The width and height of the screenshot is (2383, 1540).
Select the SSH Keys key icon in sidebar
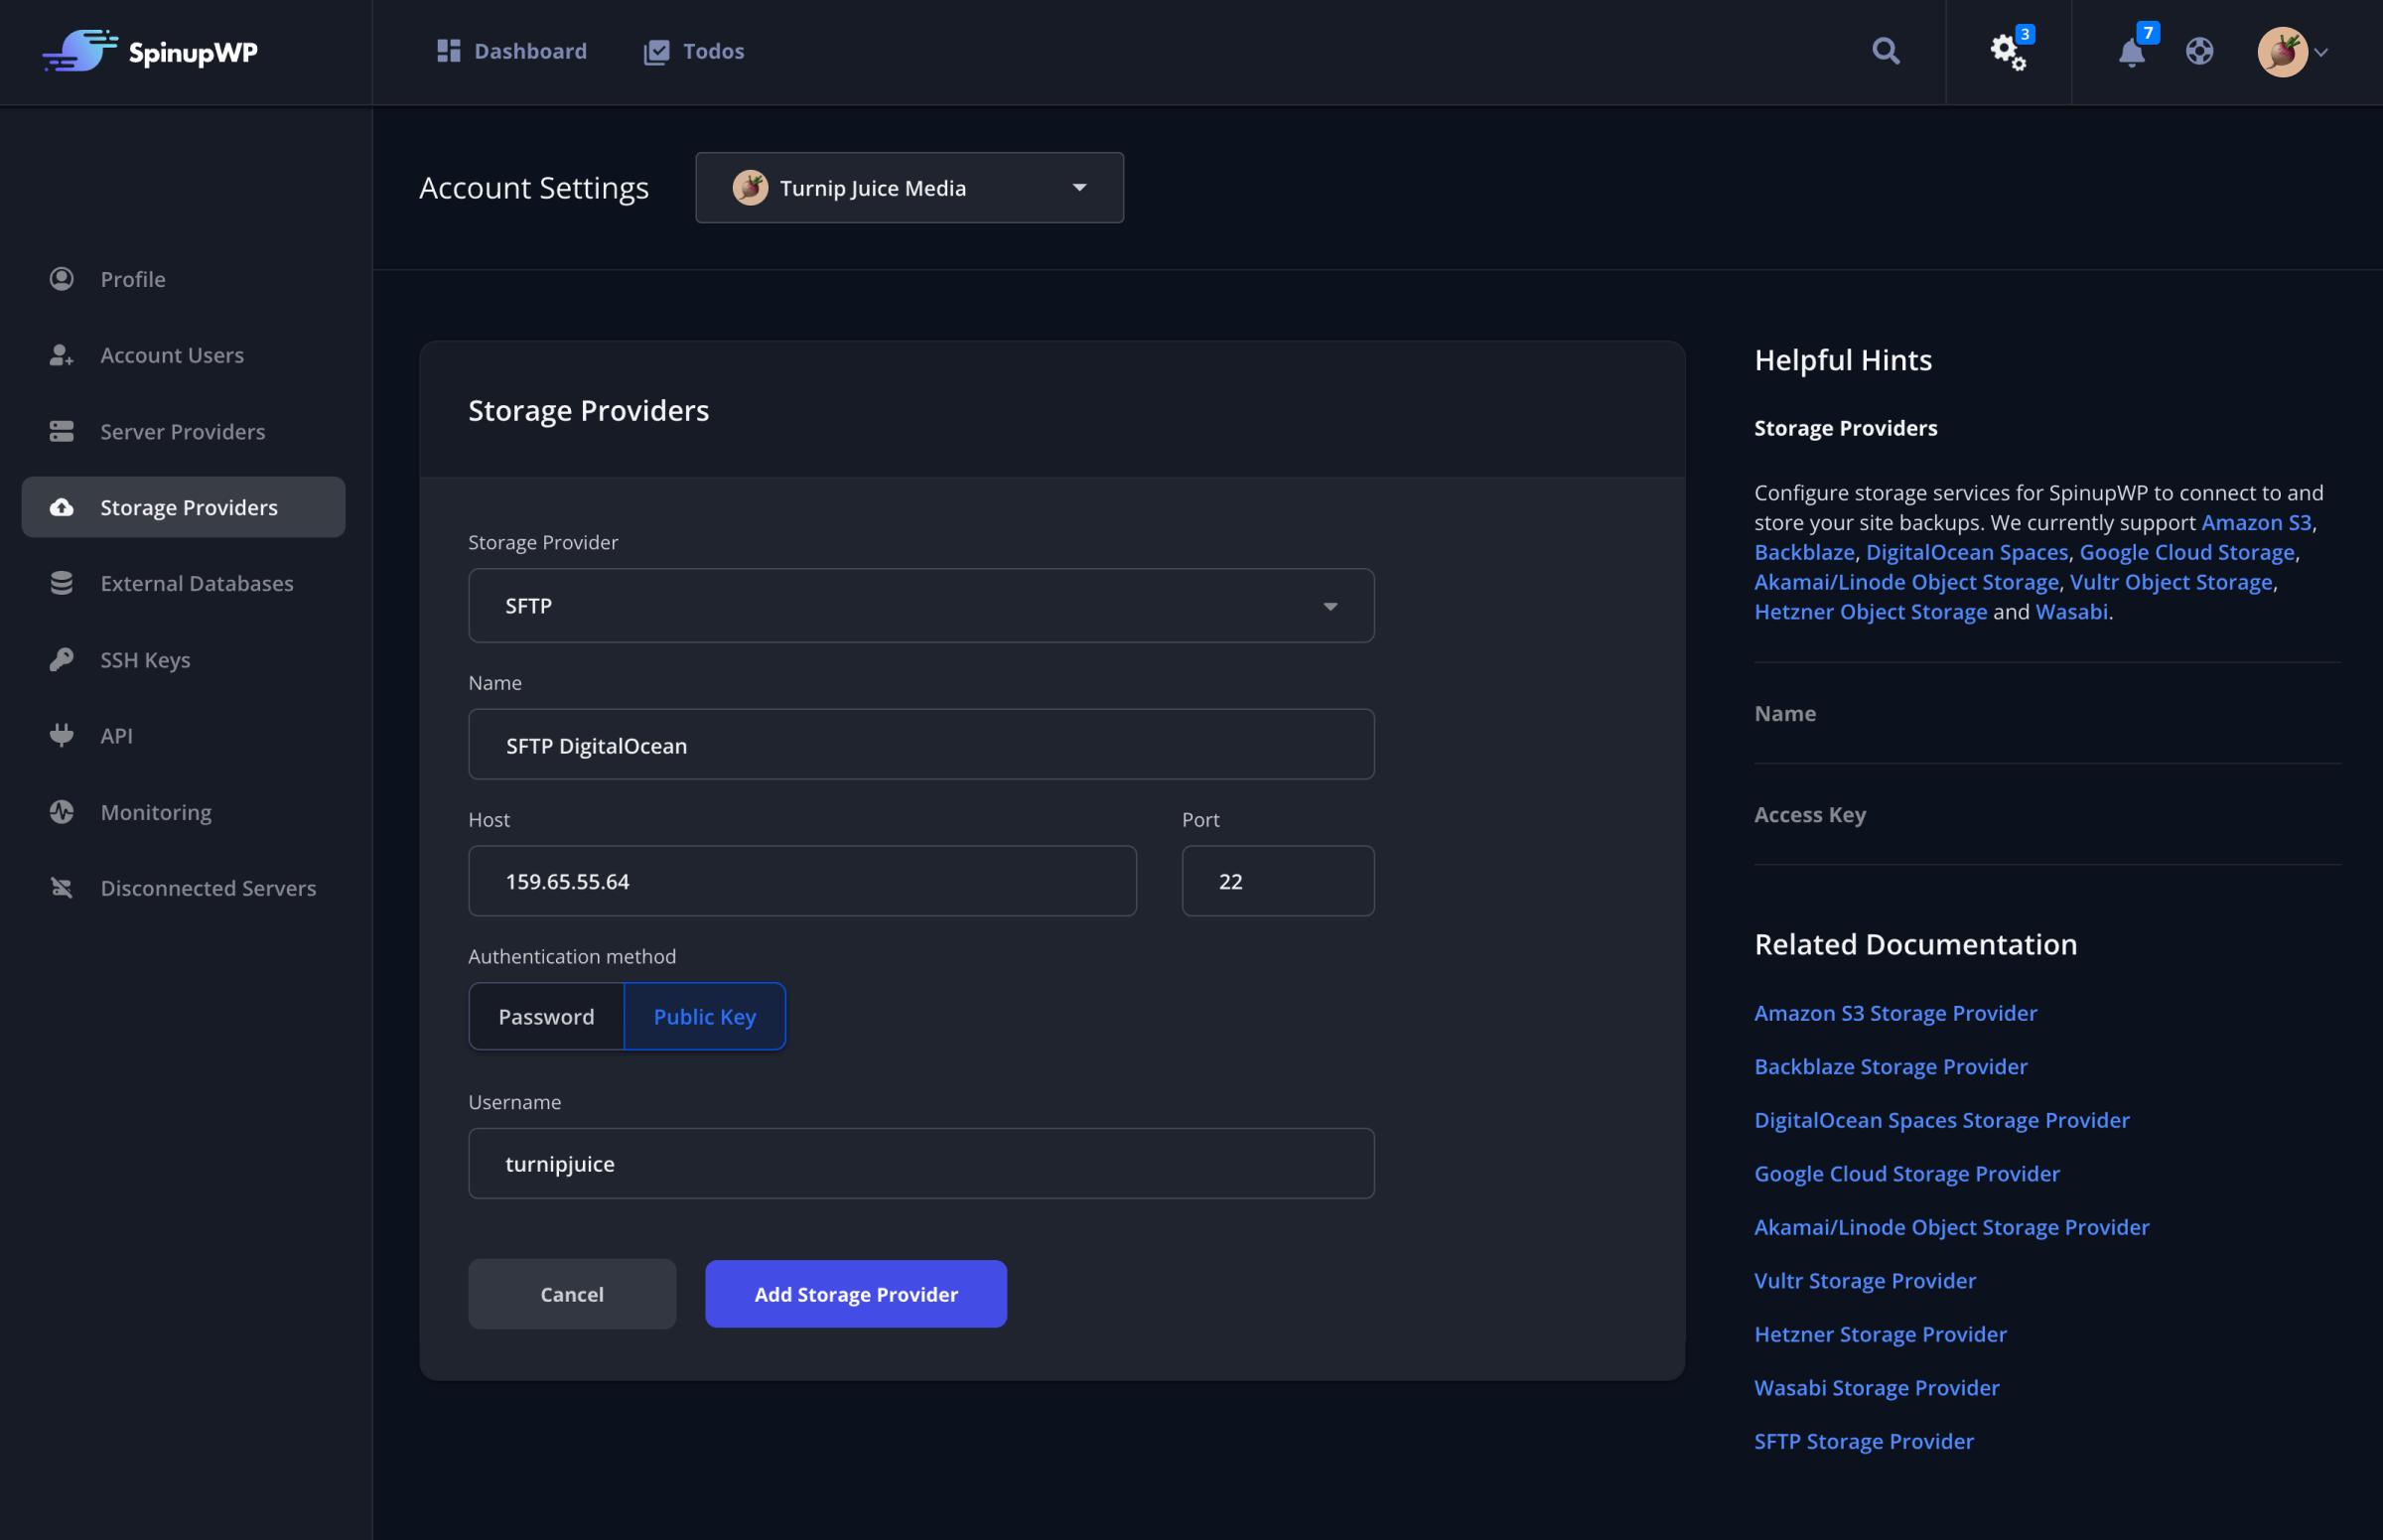click(x=61, y=659)
